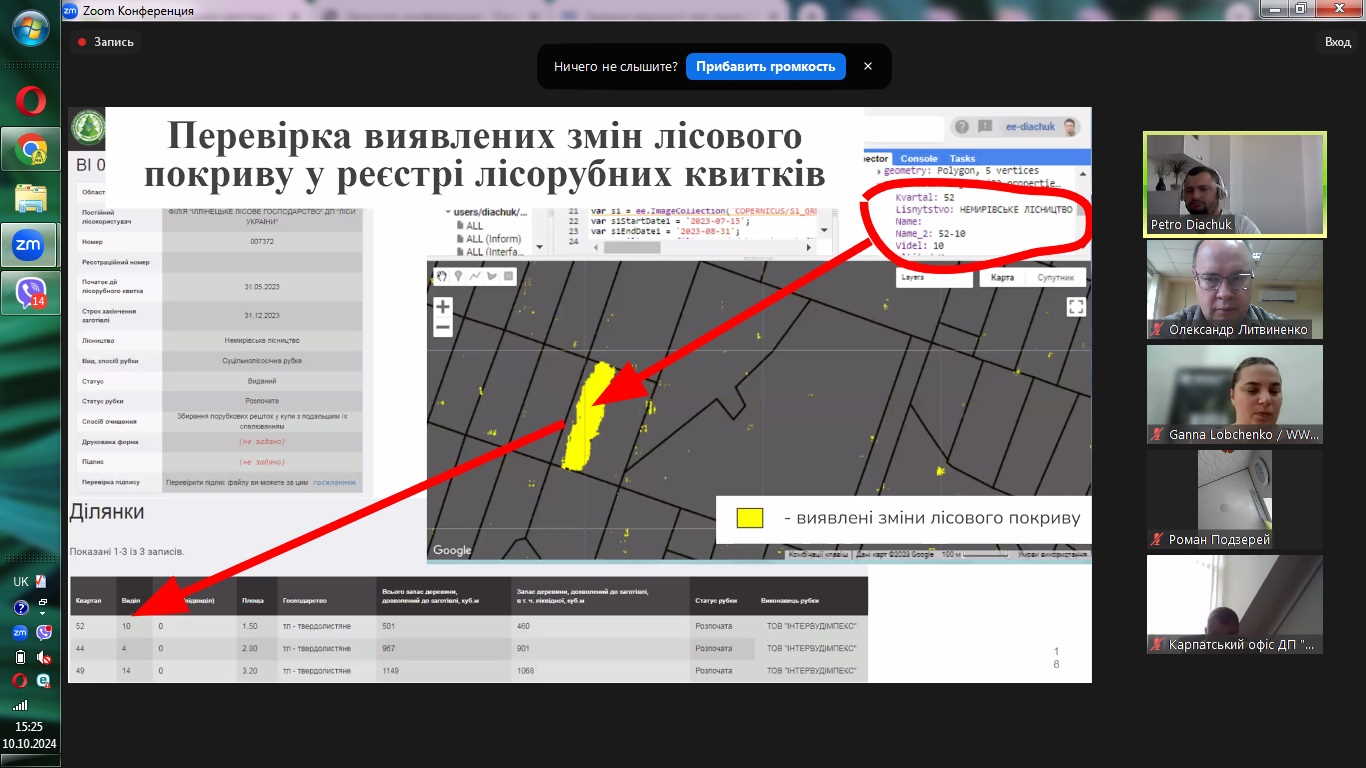Select Роман Подзерей's video thumbnail
This screenshot has height=768, width=1366.
(x=1235, y=499)
